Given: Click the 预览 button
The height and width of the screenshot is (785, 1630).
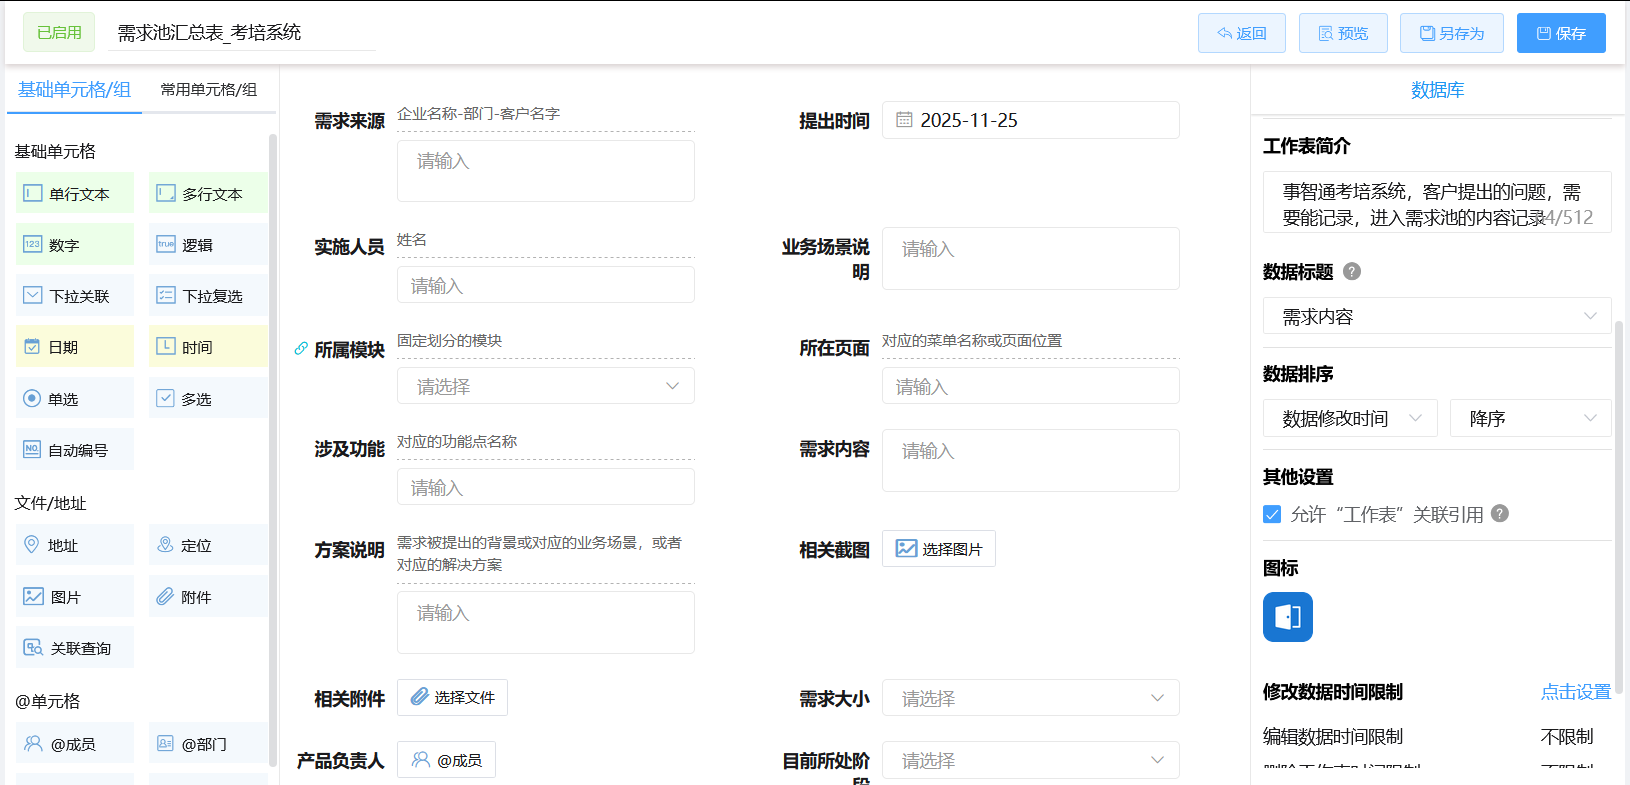Looking at the screenshot, I should (1343, 33).
